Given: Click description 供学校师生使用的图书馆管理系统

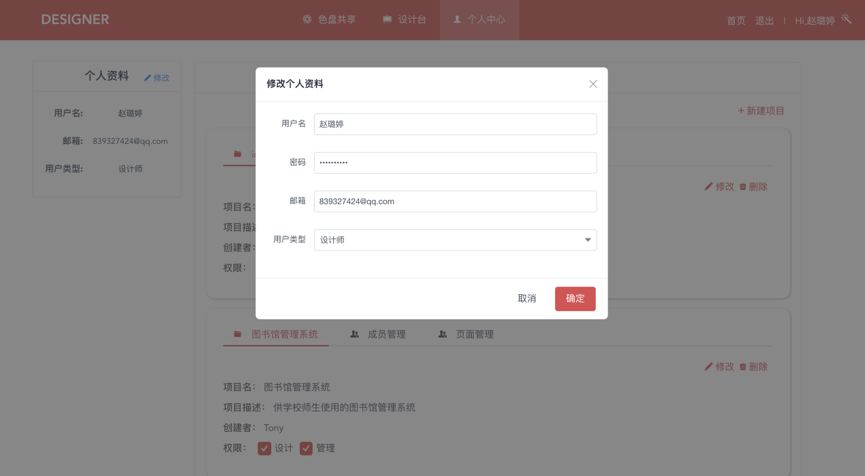Looking at the screenshot, I should (344, 408).
